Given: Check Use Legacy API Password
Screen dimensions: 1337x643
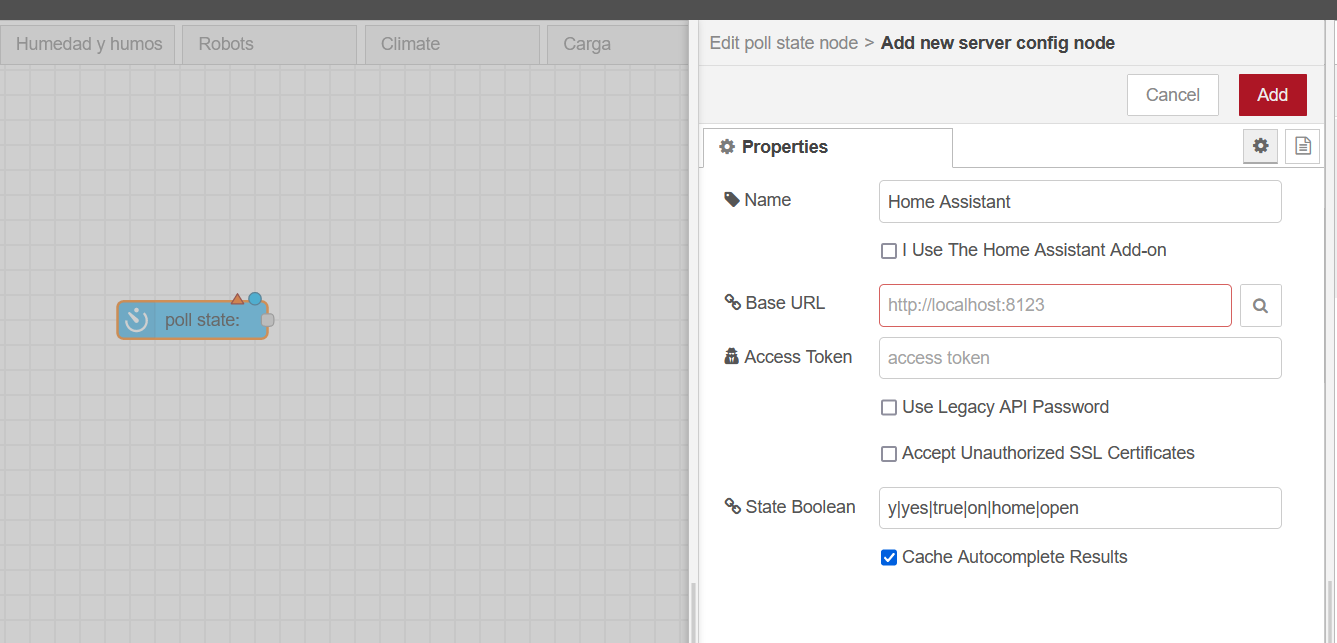Looking at the screenshot, I should click(x=888, y=408).
